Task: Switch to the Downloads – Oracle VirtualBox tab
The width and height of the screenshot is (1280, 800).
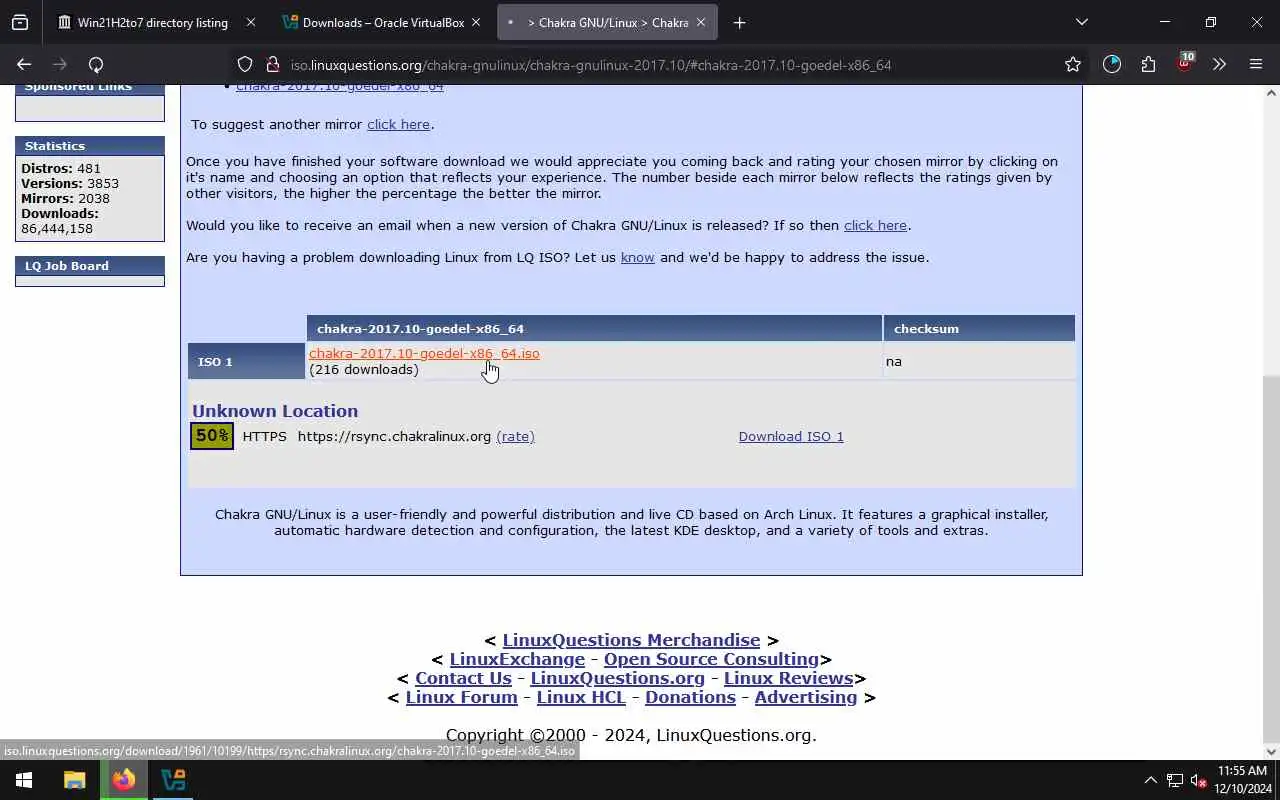Action: tap(383, 22)
